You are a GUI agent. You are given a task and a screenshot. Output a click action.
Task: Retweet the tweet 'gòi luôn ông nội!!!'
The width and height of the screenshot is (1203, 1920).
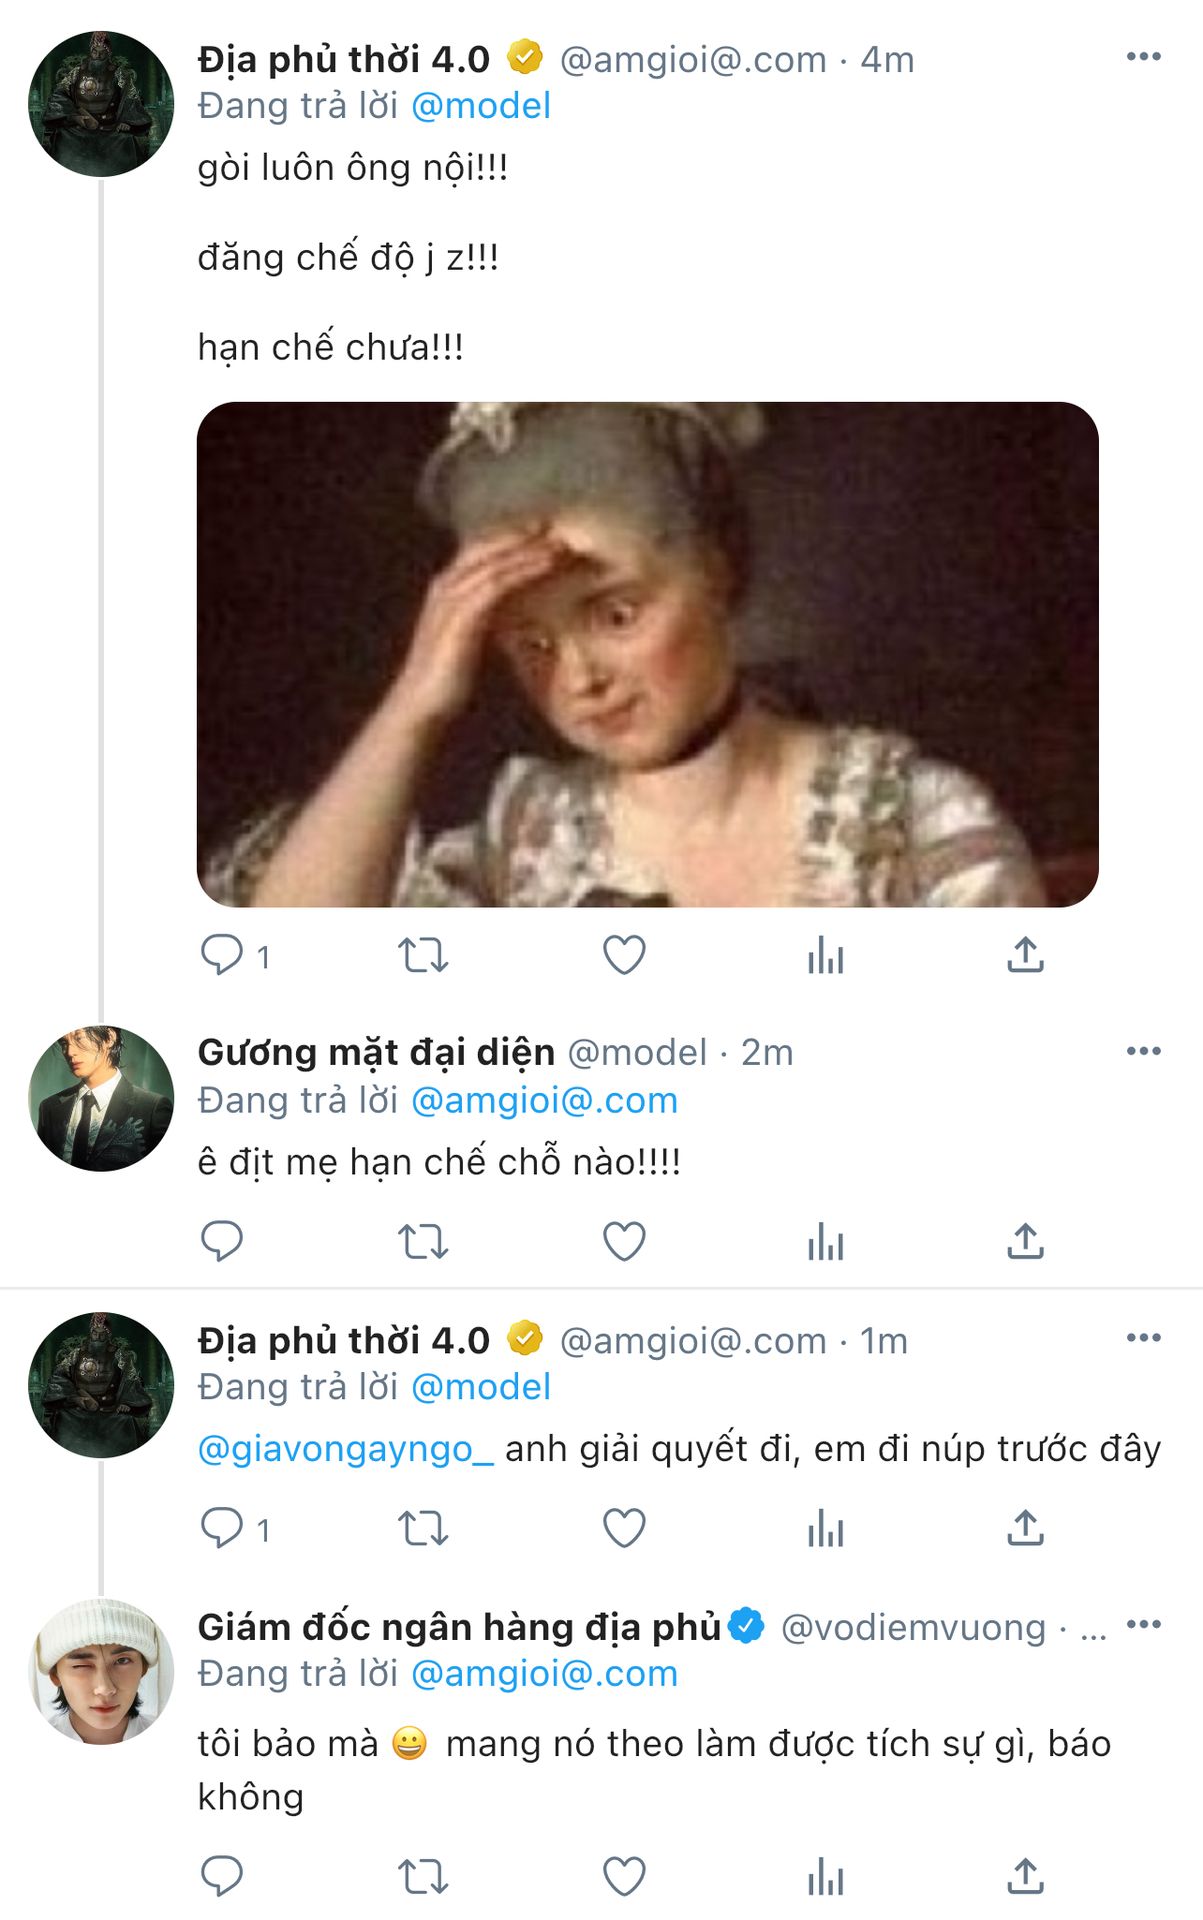tap(423, 955)
